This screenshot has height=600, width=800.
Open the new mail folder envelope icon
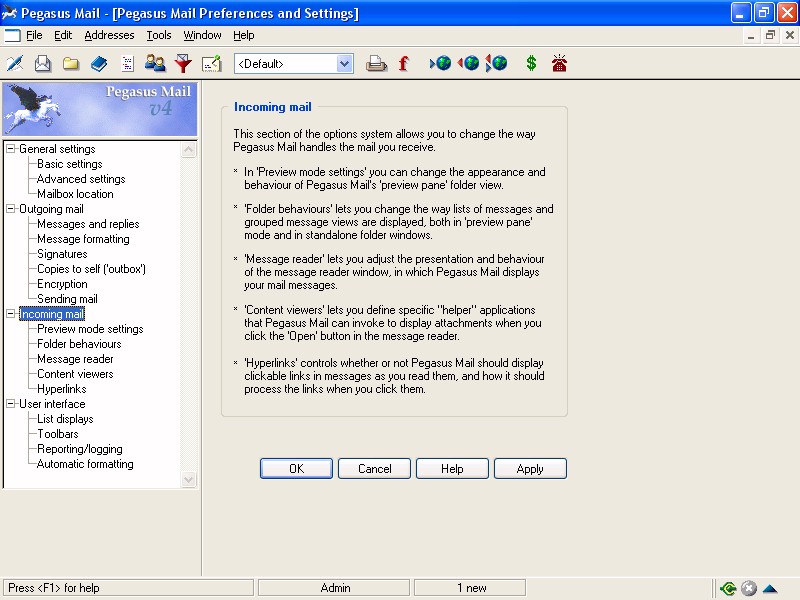pos(43,64)
